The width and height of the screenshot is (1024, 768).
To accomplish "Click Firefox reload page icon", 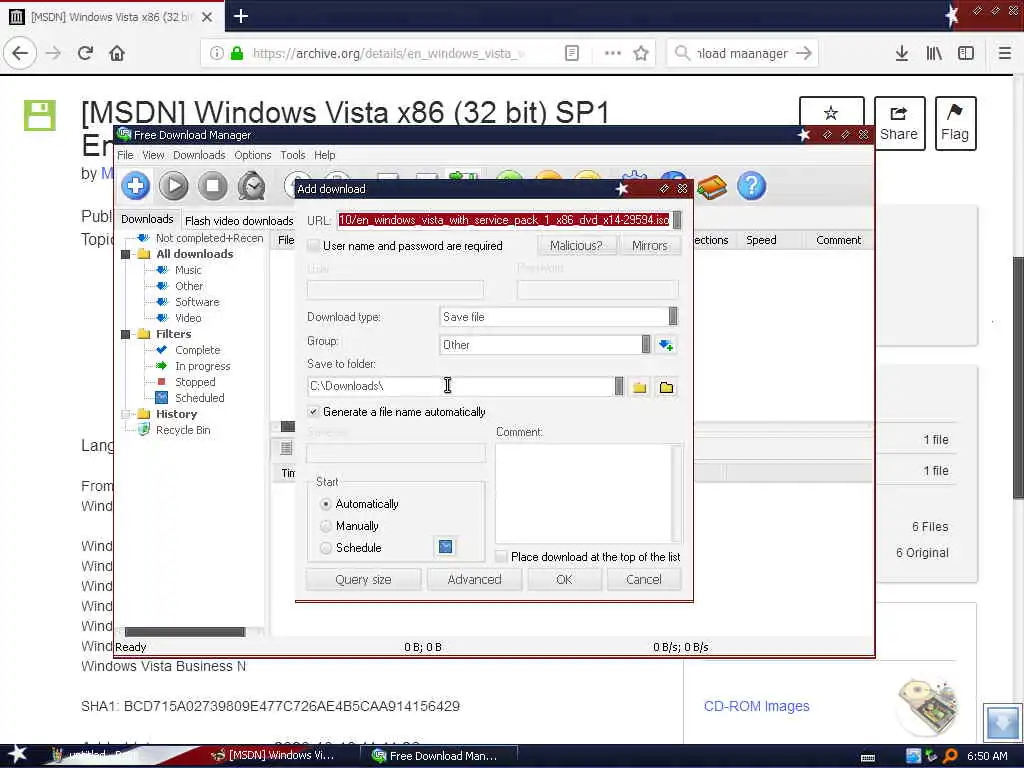I will [x=85, y=53].
